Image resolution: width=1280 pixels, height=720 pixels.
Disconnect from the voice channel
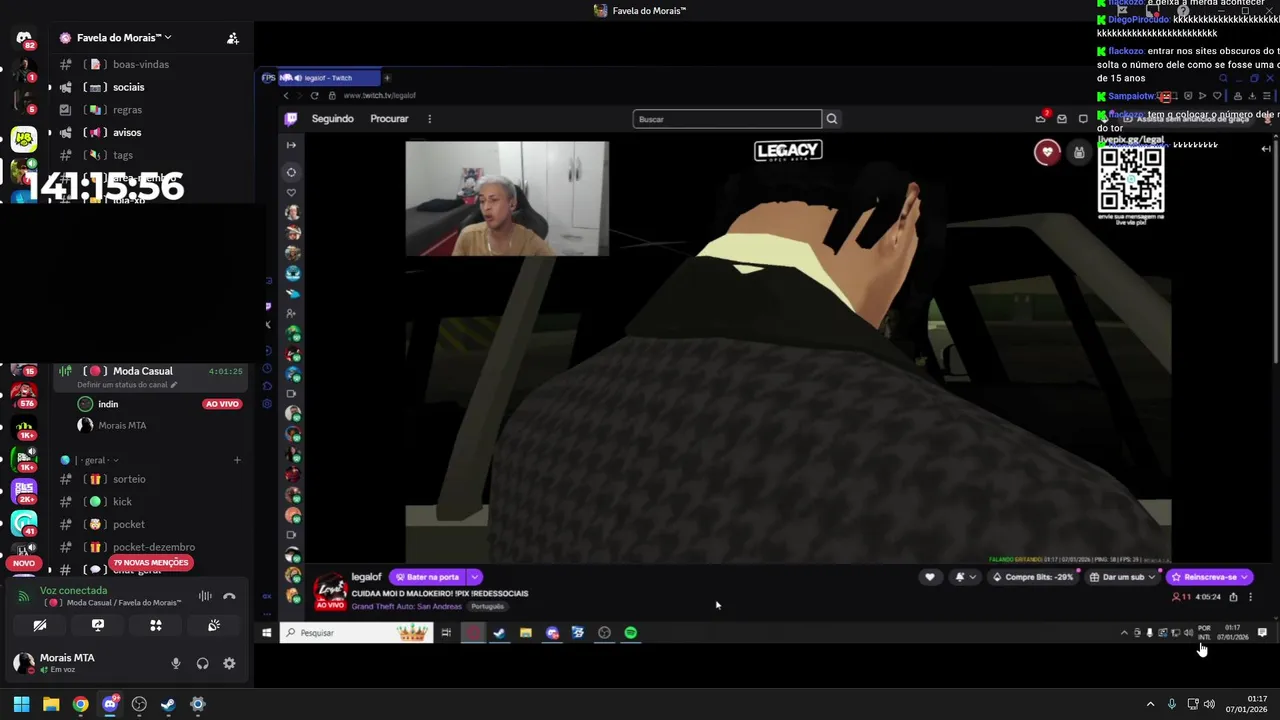coord(229,596)
